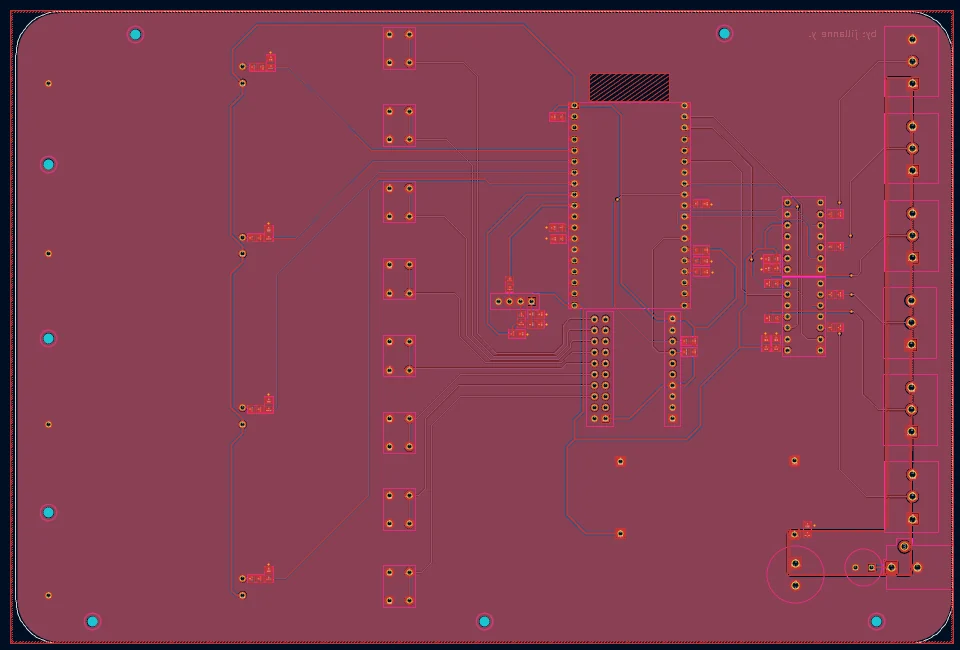
Task: Select the microcontroller module's rectangular footprint outline
Action: pos(629,206)
